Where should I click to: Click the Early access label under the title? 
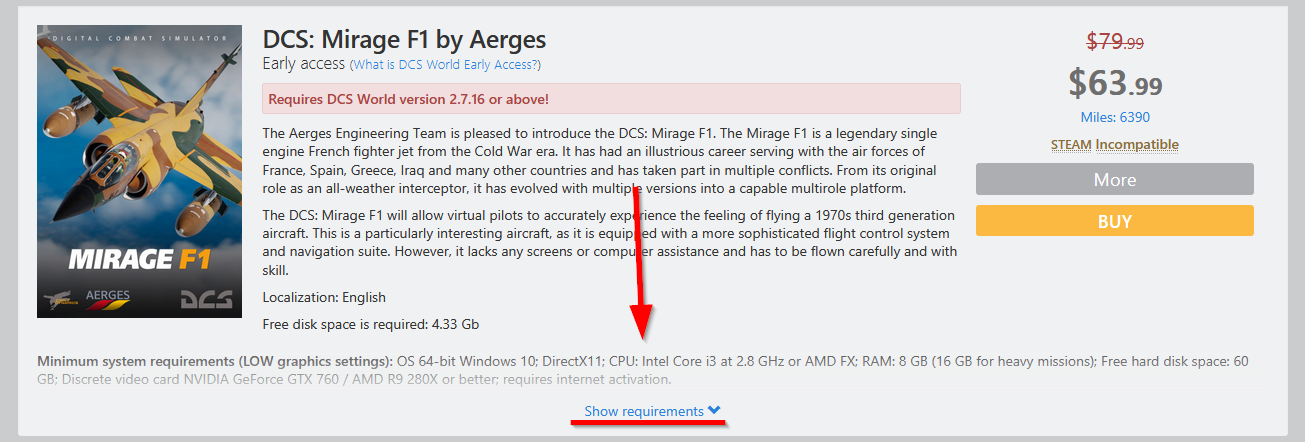[x=303, y=64]
